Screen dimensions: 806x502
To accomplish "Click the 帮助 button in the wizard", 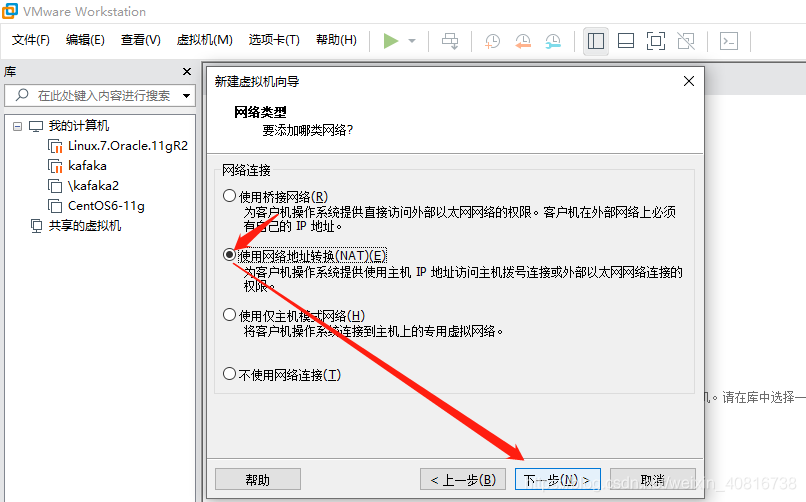I will 258,480.
